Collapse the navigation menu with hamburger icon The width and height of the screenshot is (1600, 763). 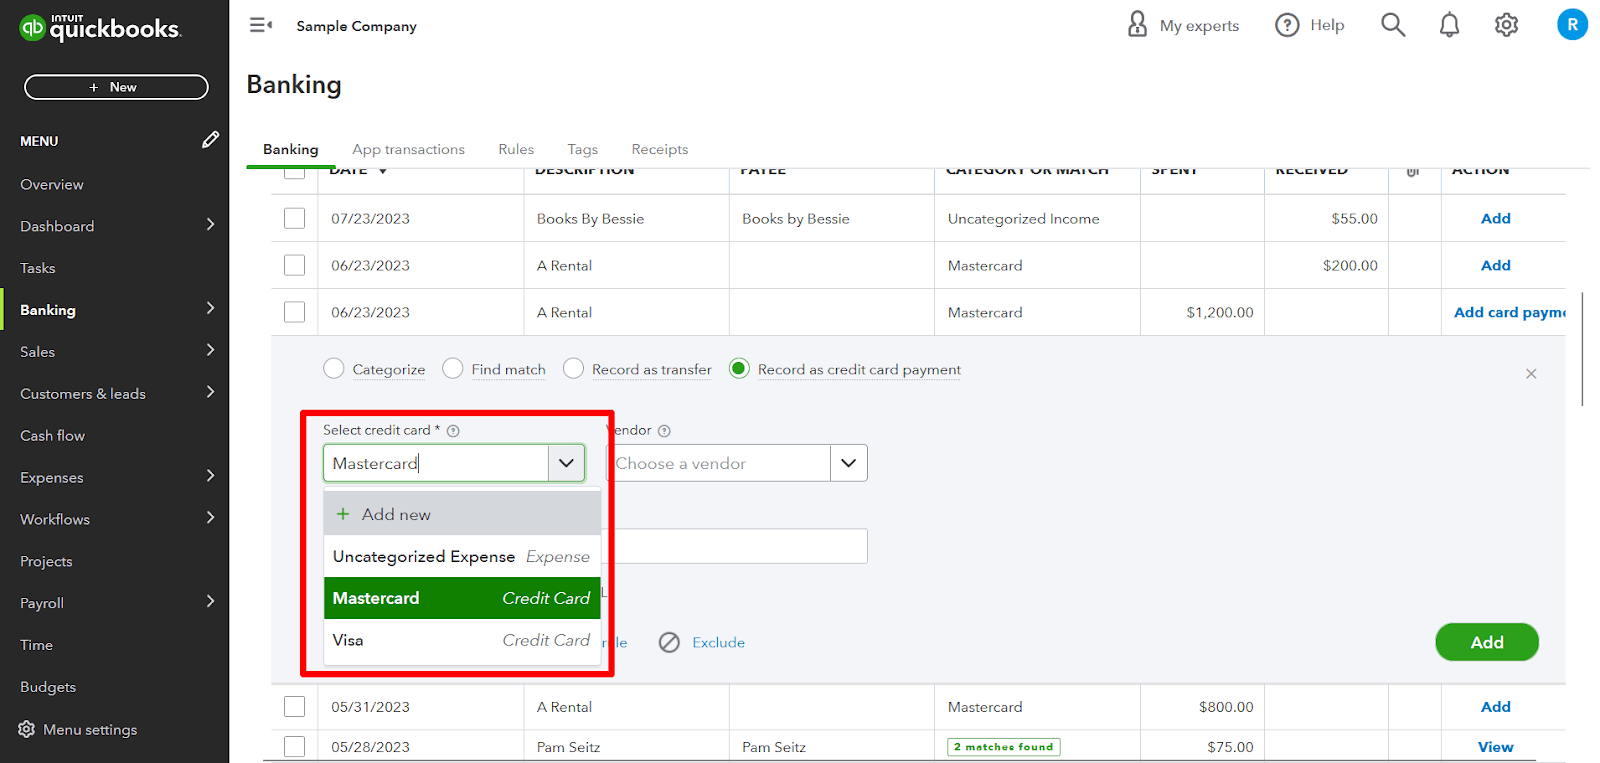tap(261, 25)
